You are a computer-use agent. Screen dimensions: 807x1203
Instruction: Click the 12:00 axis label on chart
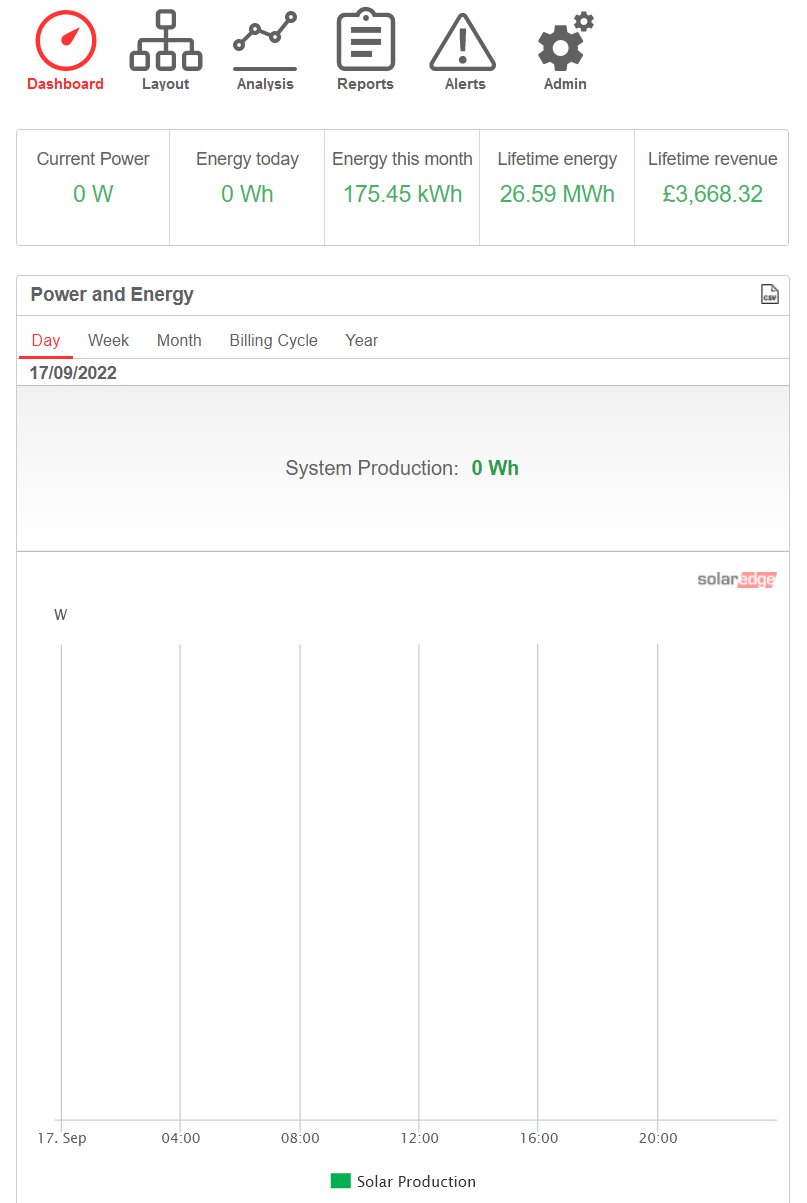(419, 1138)
